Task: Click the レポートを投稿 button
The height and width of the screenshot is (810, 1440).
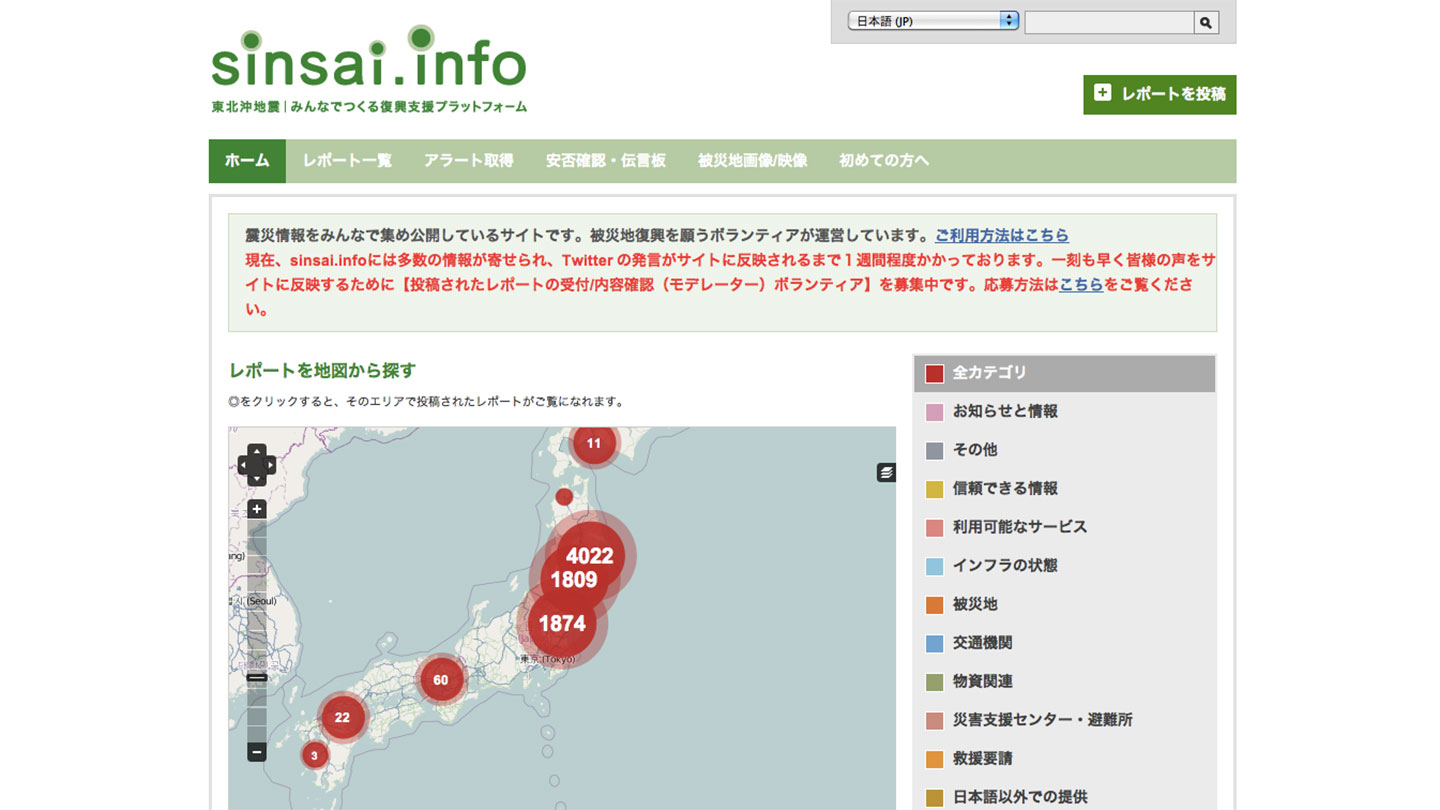Action: [x=1160, y=94]
